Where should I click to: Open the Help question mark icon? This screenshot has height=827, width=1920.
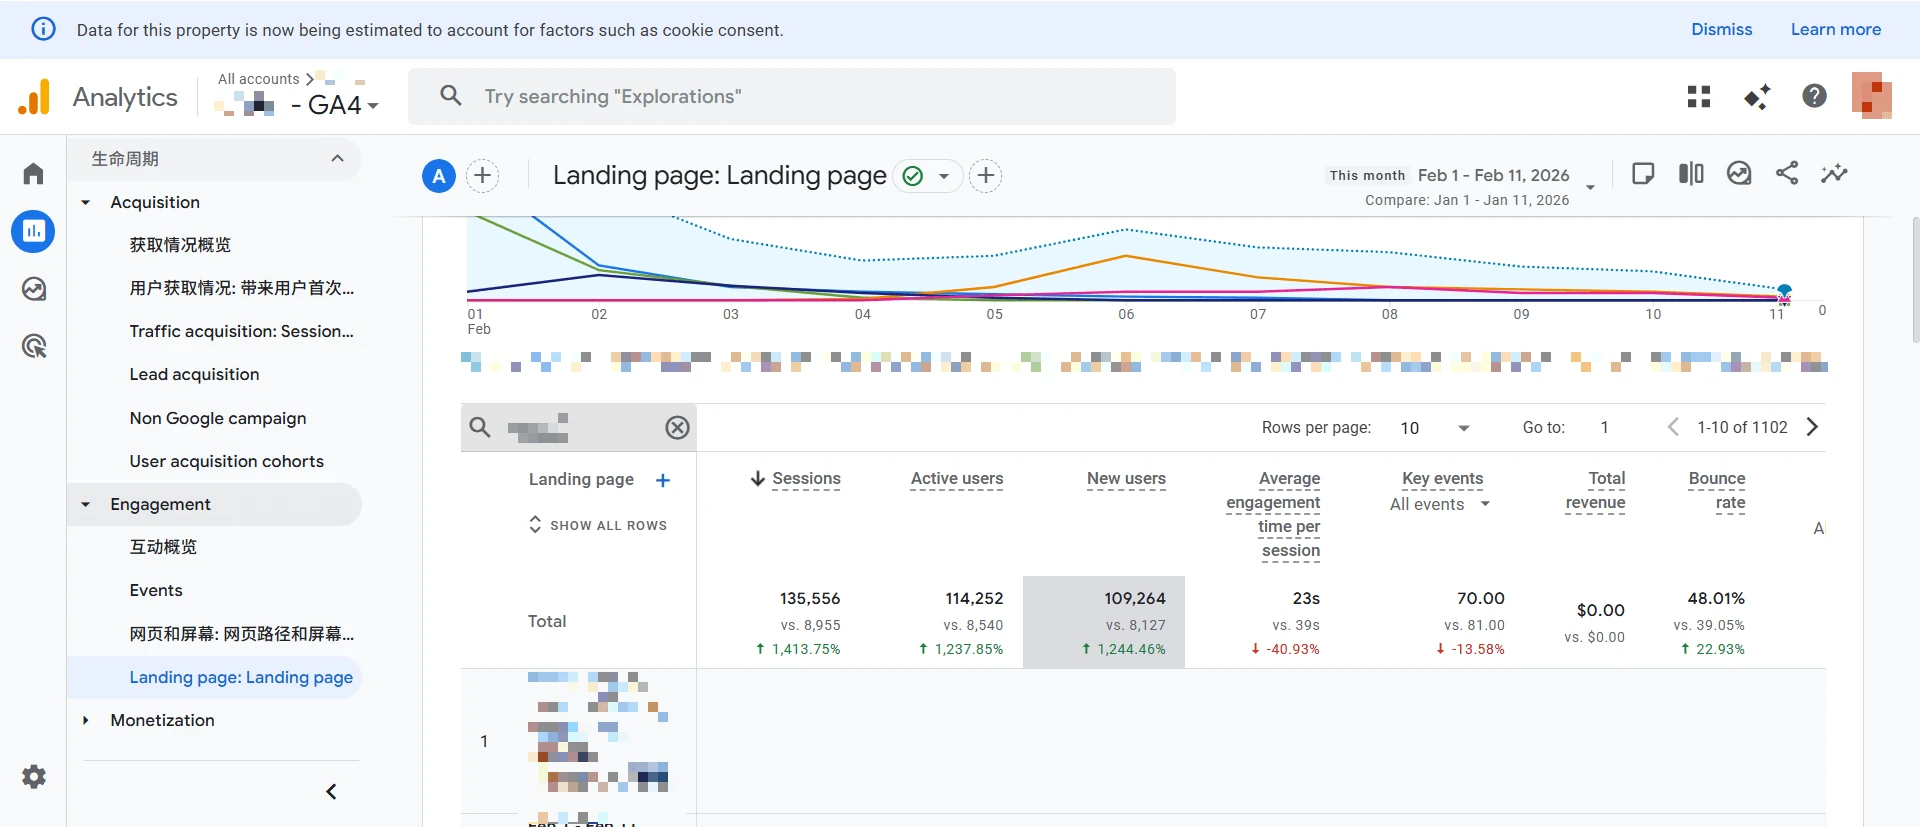pyautogui.click(x=1814, y=96)
